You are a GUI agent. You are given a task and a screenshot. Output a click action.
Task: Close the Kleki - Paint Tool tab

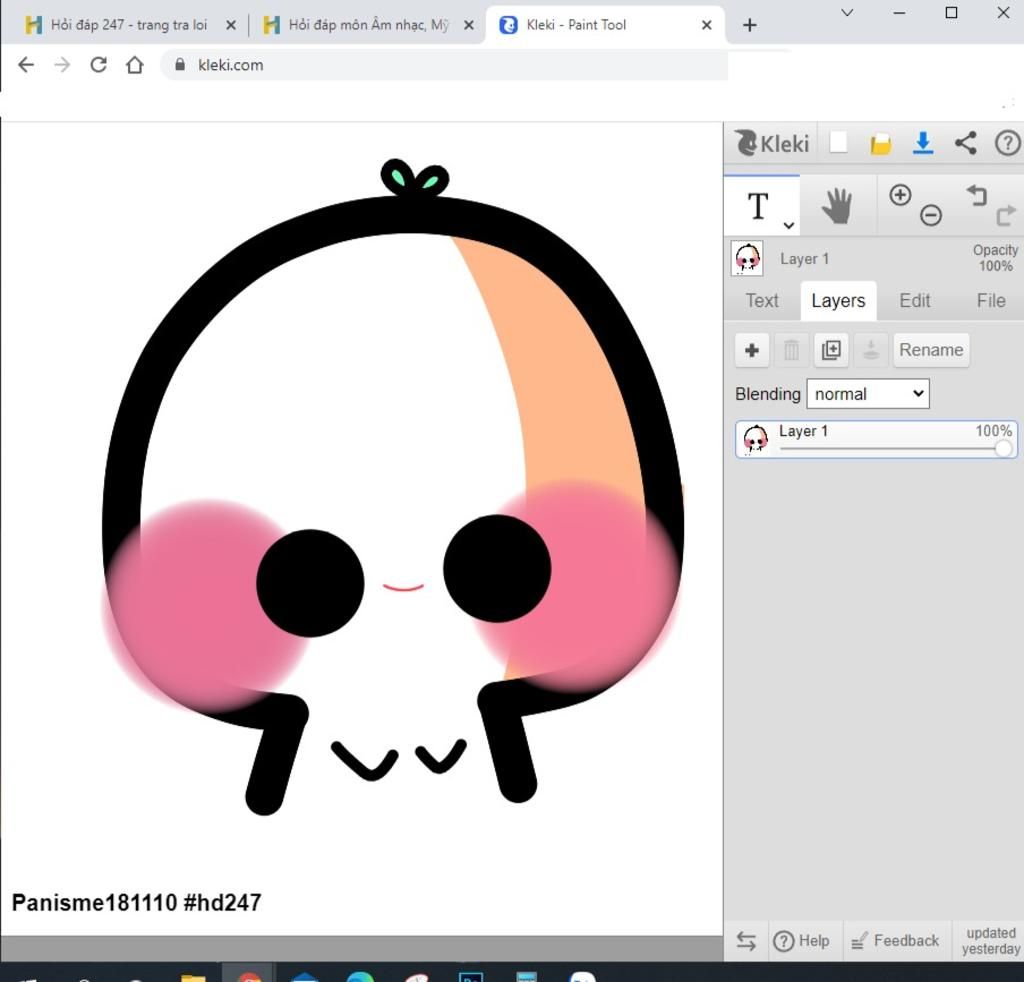[x=706, y=25]
